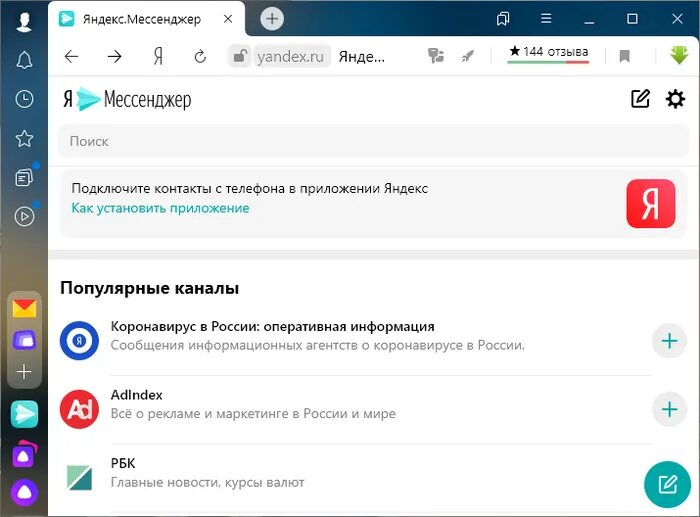This screenshot has height=517, width=700.
Task: Open notifications bell in sidebar
Action: [24, 59]
